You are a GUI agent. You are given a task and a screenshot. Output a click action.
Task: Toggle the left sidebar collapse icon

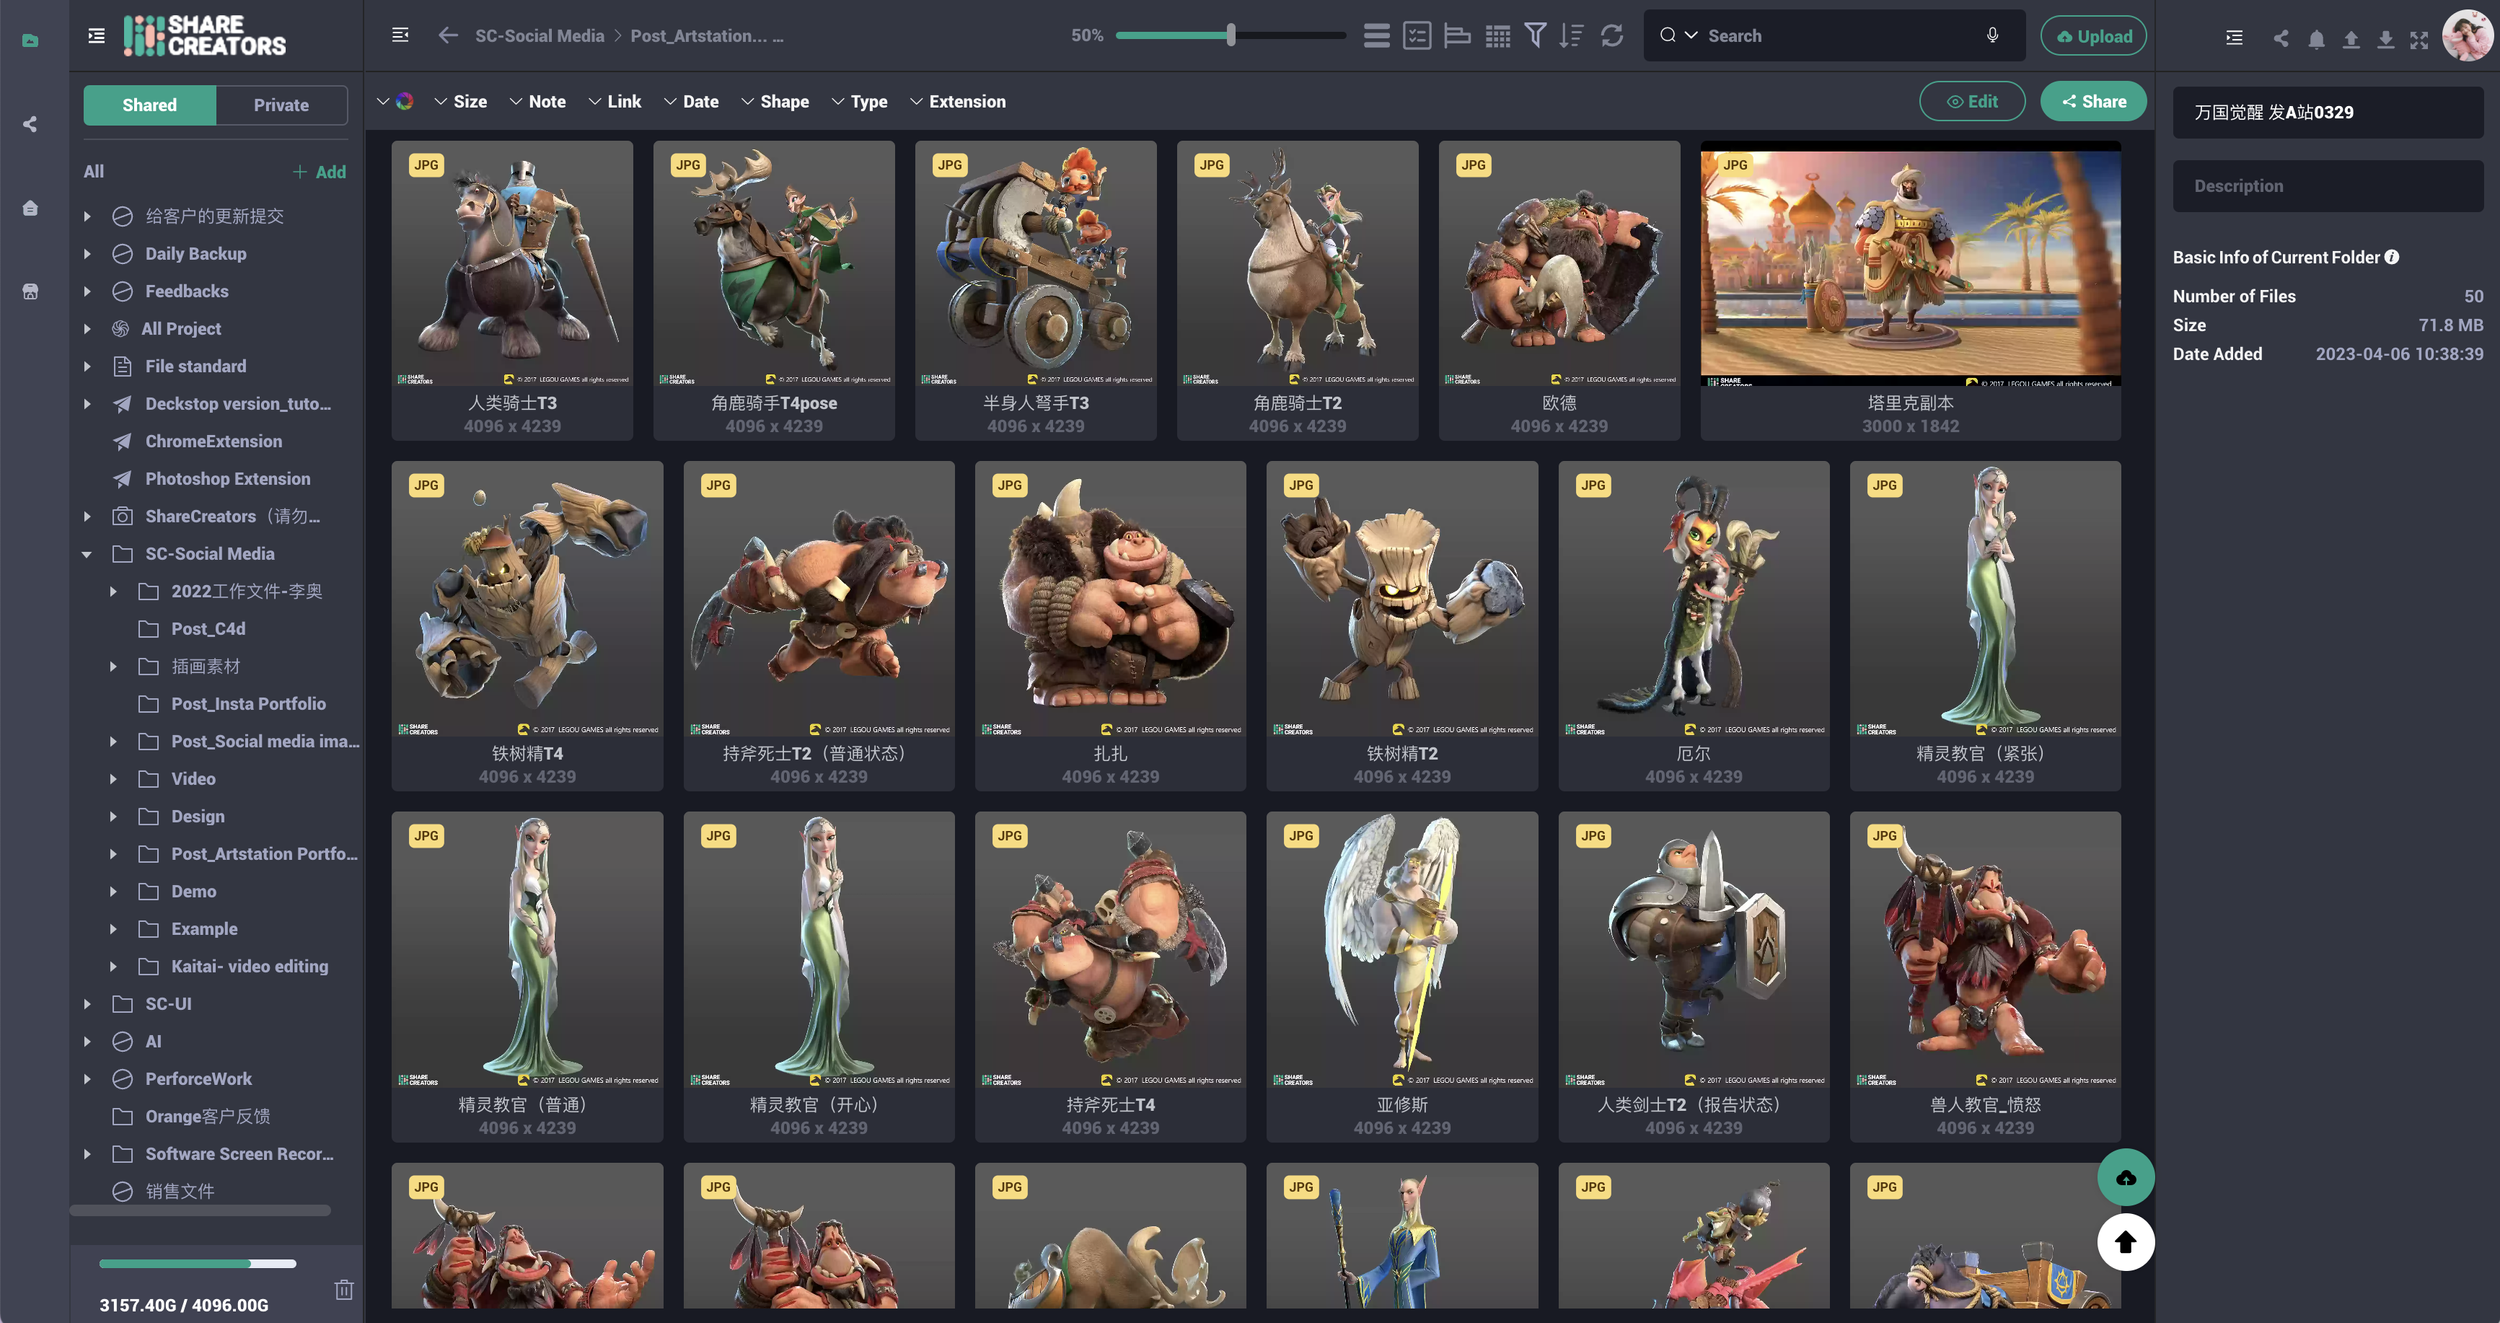(x=96, y=36)
